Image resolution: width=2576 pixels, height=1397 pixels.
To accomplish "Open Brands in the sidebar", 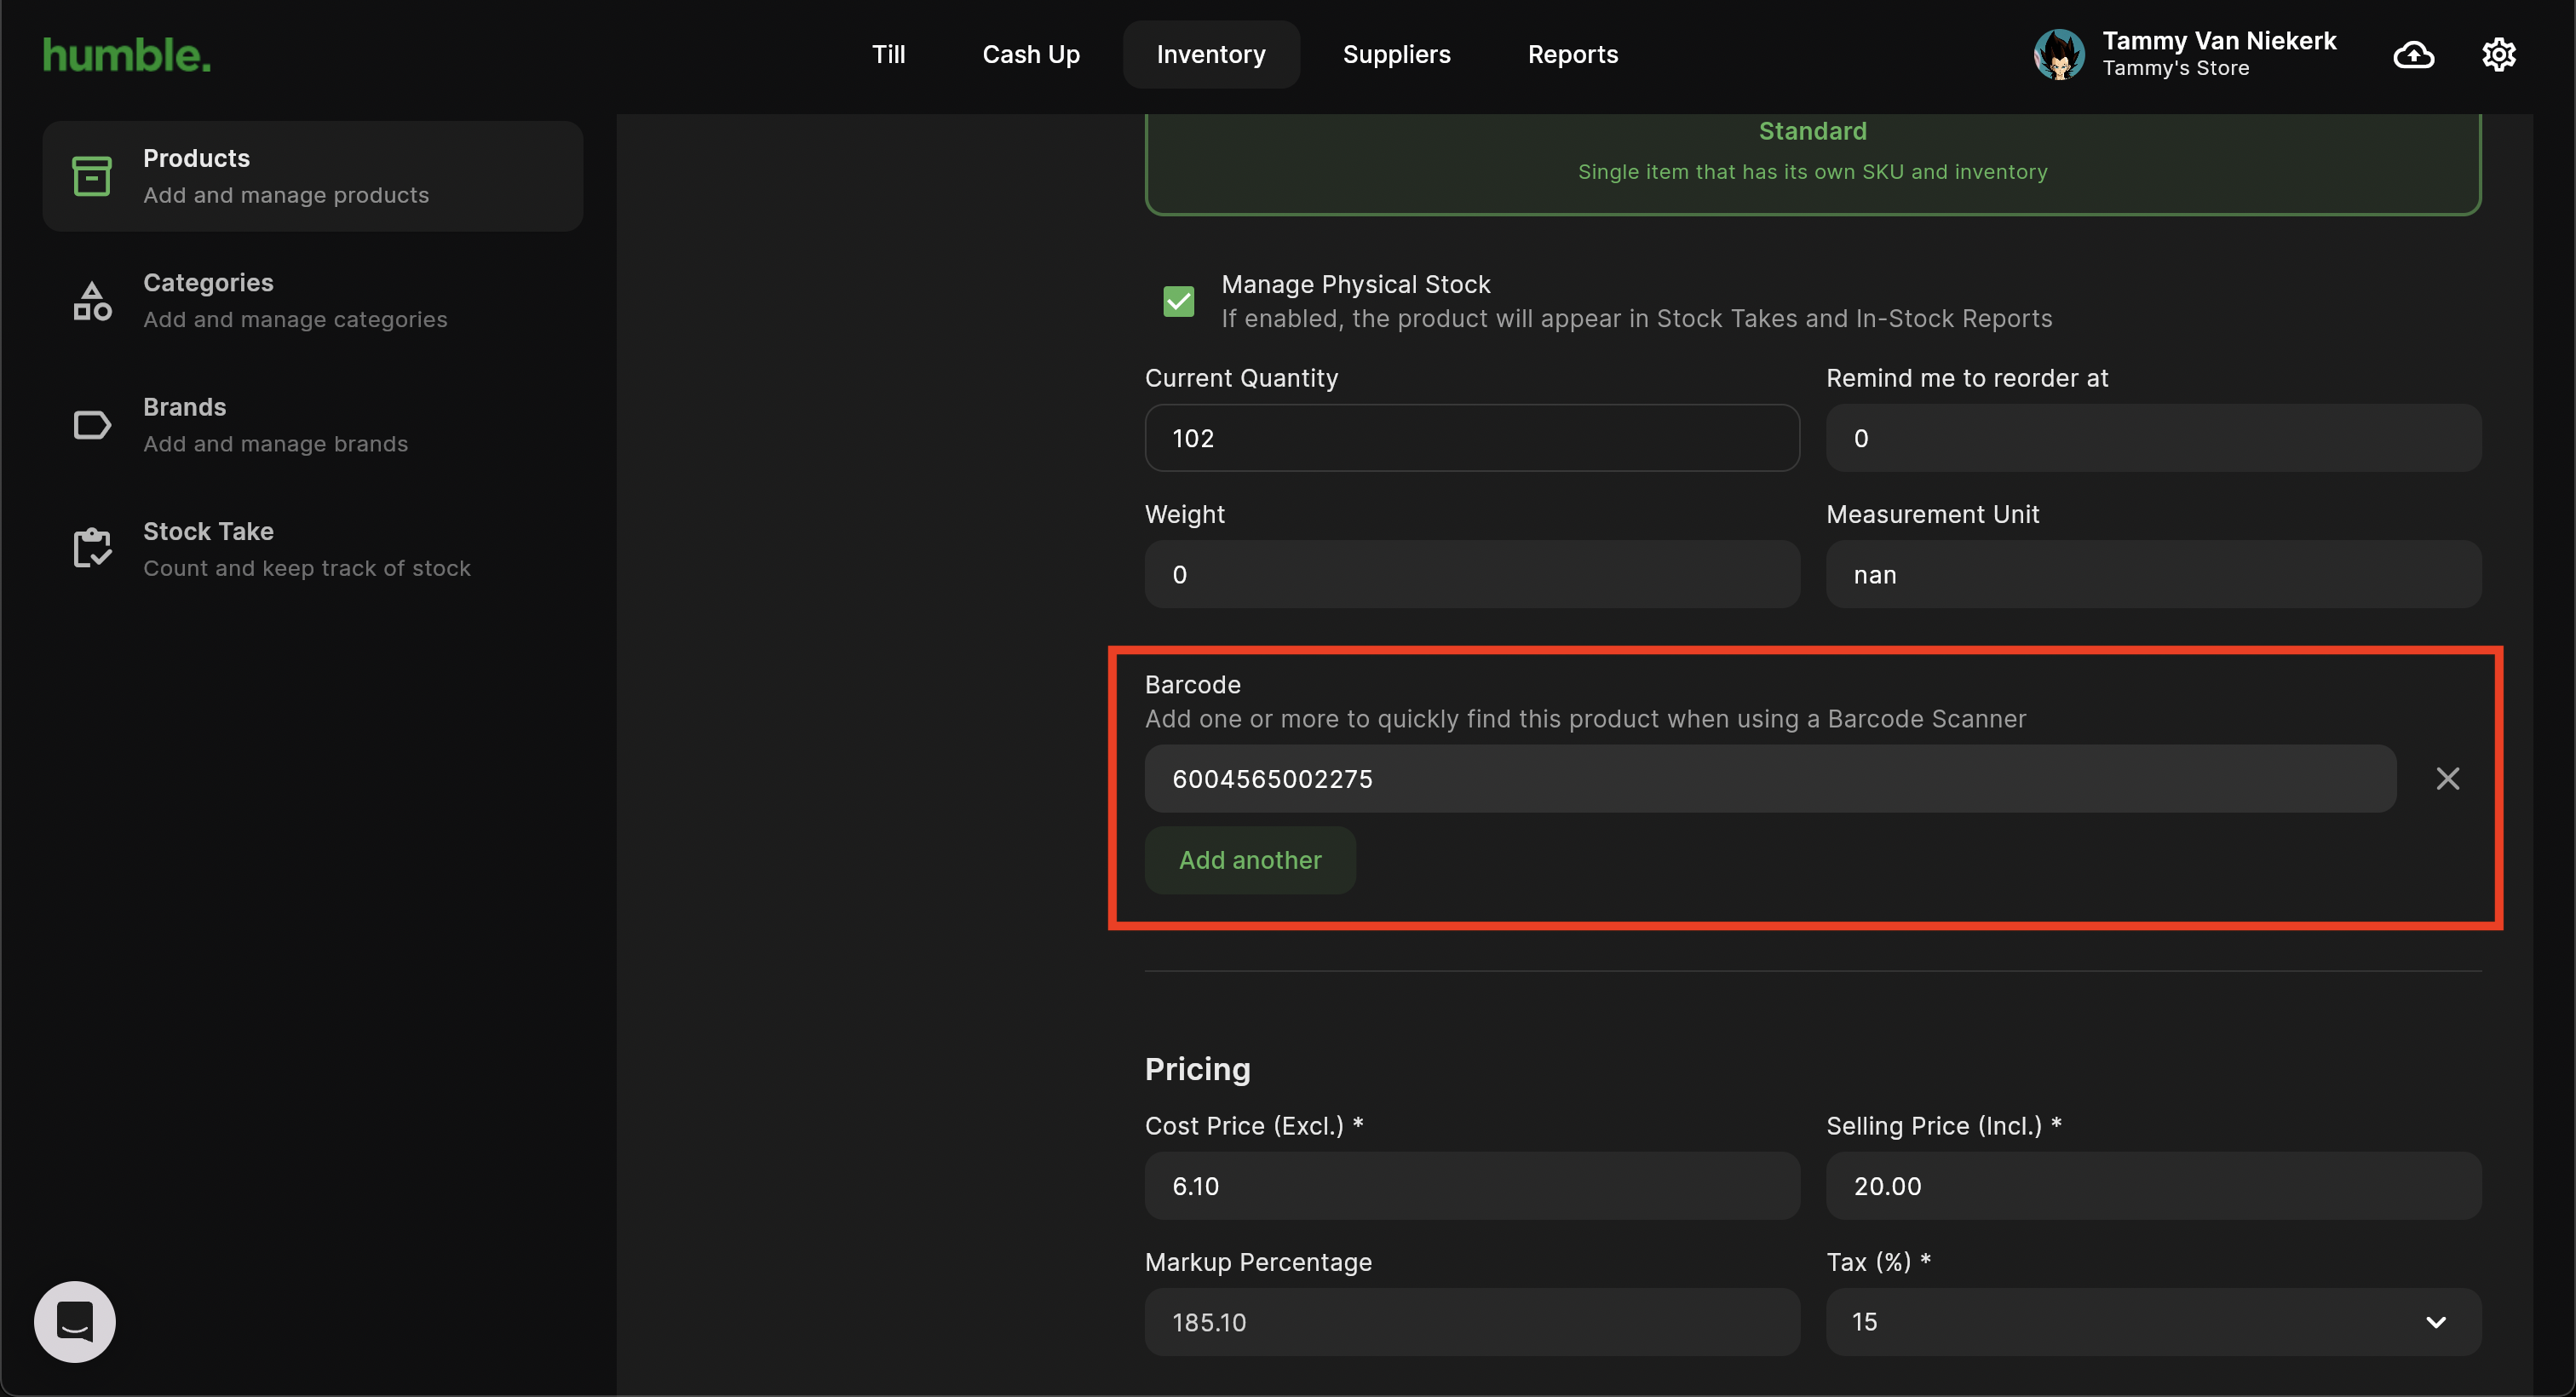I will (x=312, y=425).
